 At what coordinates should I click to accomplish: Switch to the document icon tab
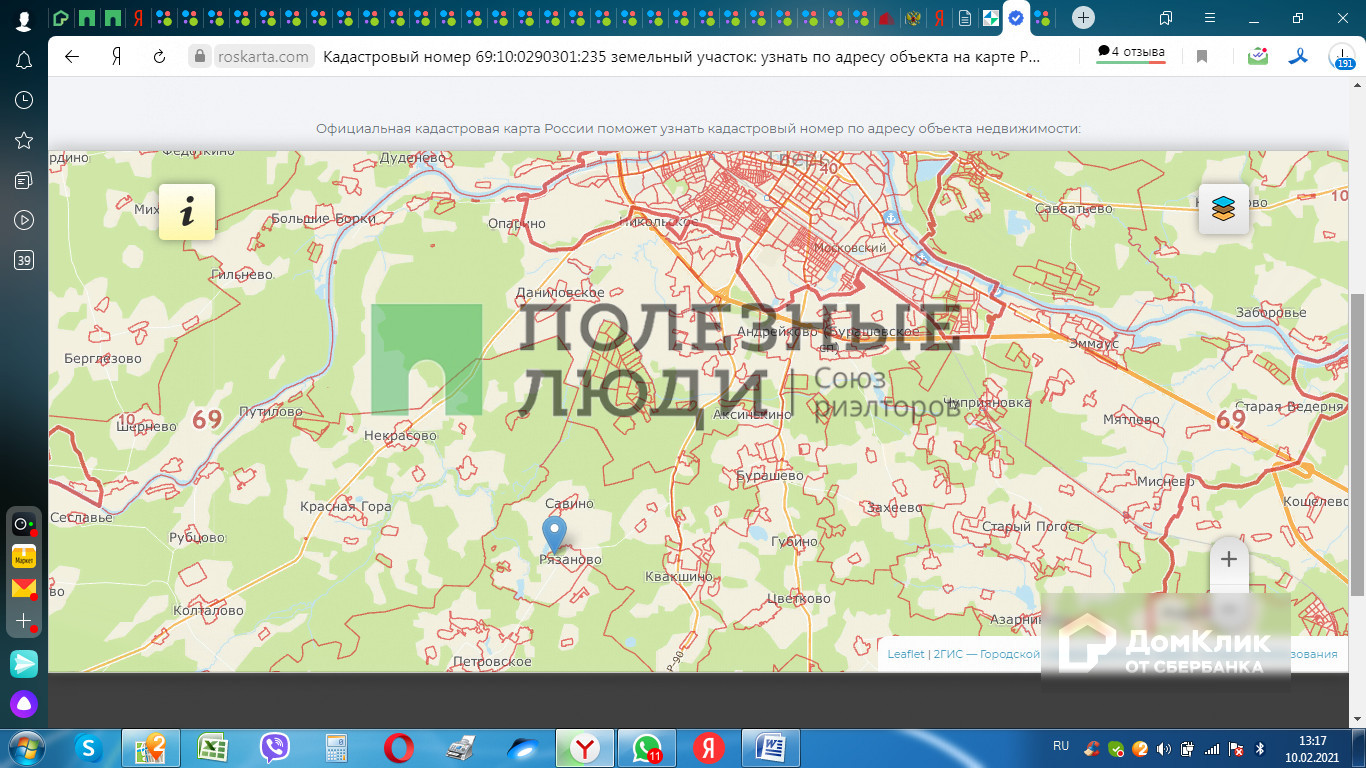(x=964, y=18)
